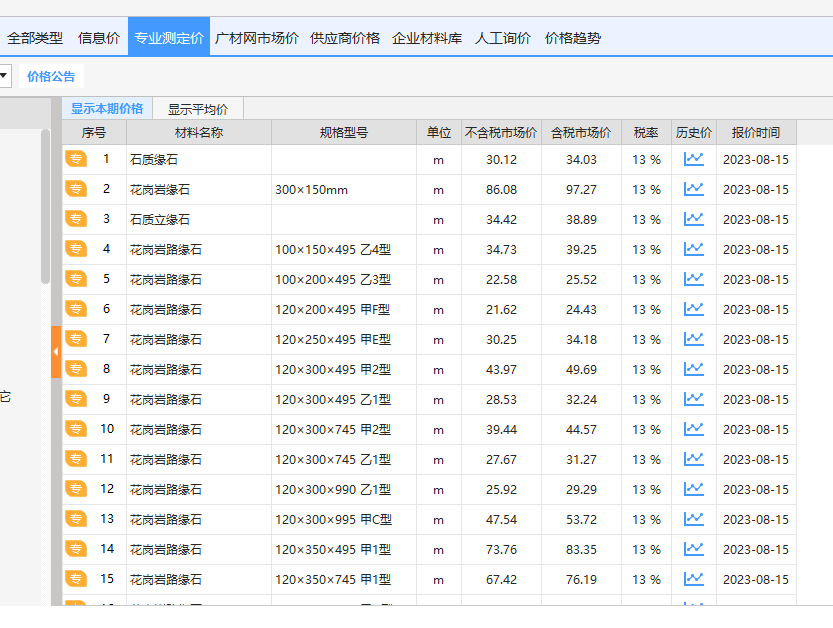The width and height of the screenshot is (833, 628).
Task: Select tax-included price 83.35
Action: (581, 549)
